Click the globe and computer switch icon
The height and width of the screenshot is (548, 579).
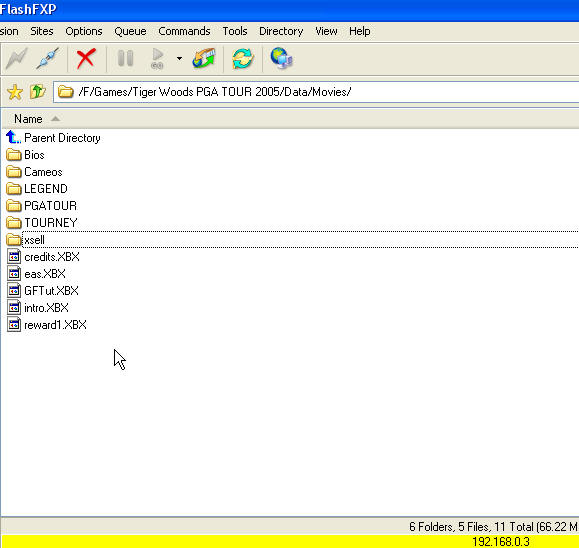click(x=281, y=59)
